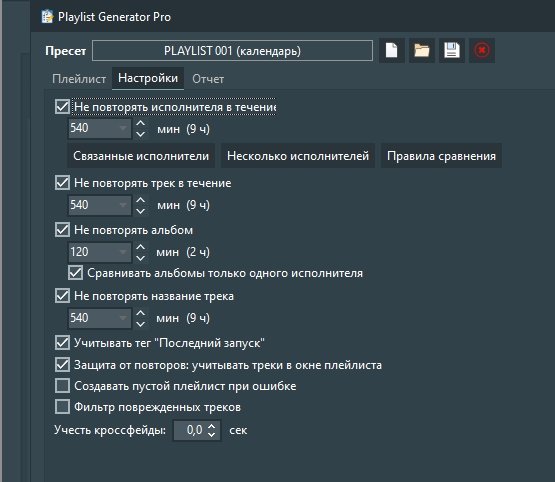This screenshot has height=482, width=555.
Task: Delete preset using the red circle icon
Action: [x=482, y=51]
